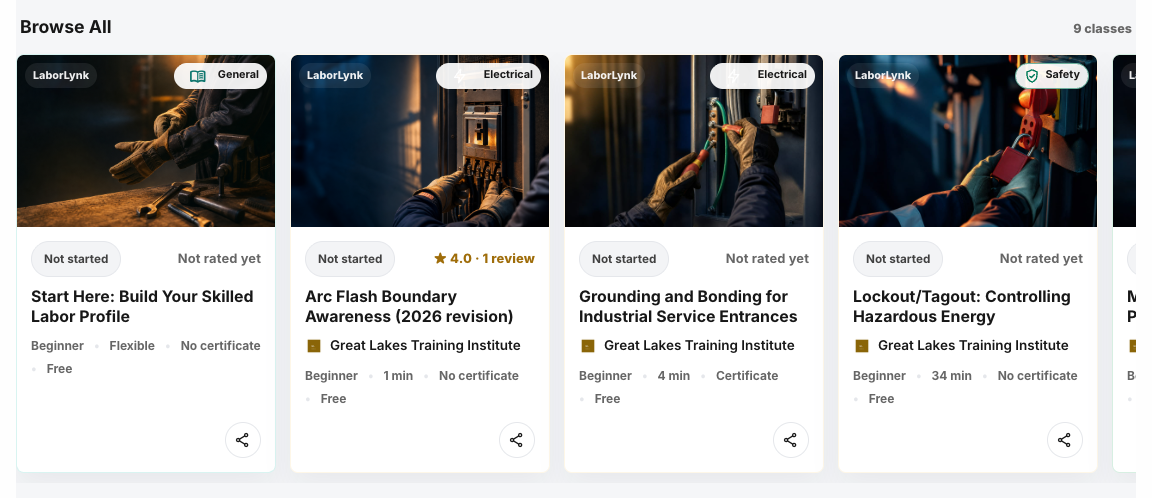The width and height of the screenshot is (1152, 498).
Task: Click the 9 classes count
Action: [1102, 29]
